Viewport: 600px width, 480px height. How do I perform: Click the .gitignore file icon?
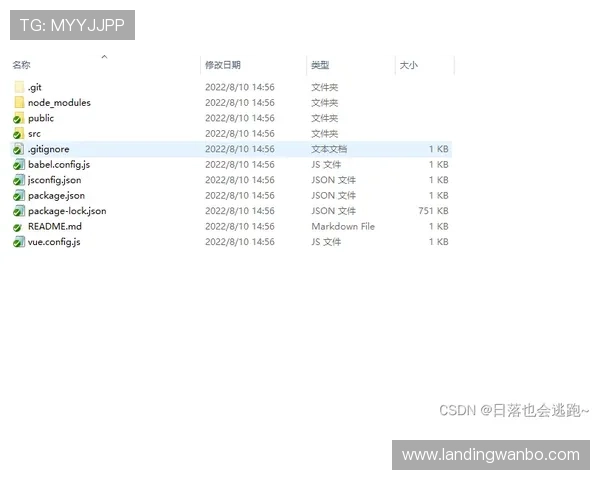(18, 149)
